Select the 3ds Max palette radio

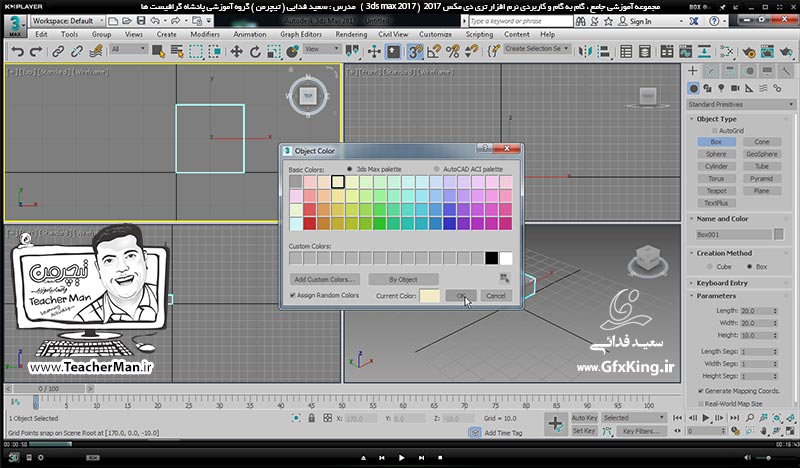point(349,169)
